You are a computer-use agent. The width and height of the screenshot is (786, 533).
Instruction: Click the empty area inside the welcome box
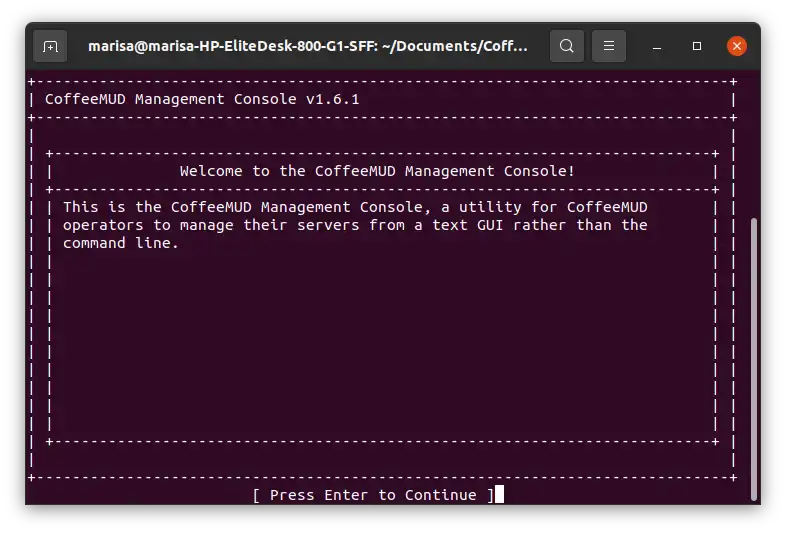(x=380, y=340)
